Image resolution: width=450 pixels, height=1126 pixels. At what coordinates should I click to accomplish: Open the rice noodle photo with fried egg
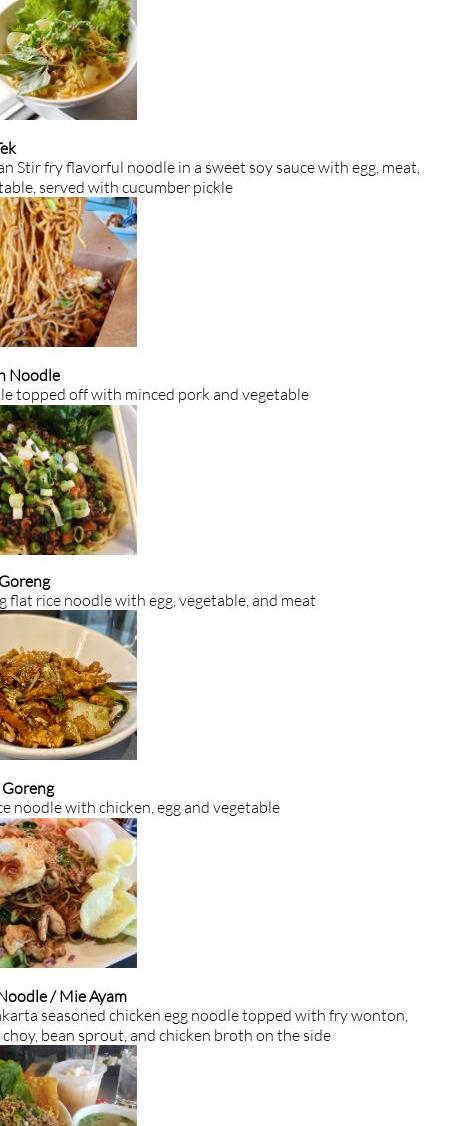click(67, 893)
